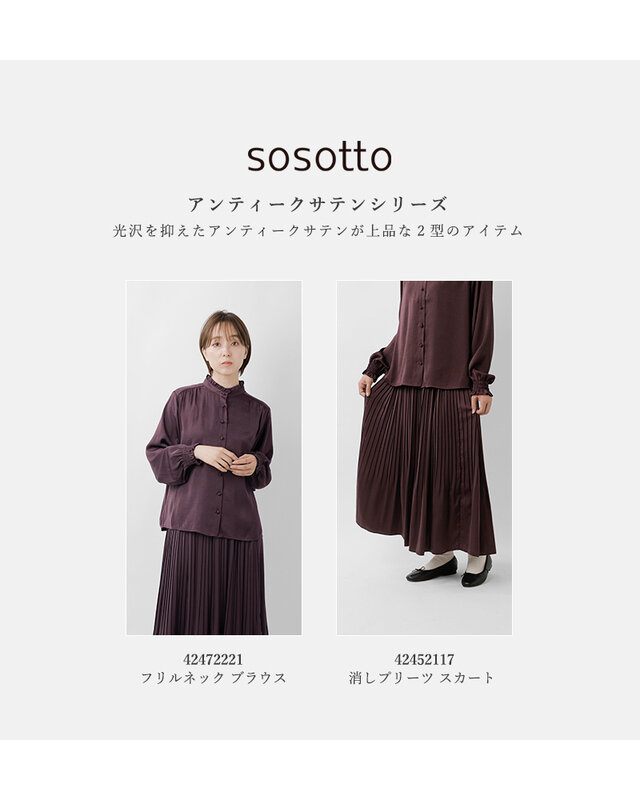Image resolution: width=640 pixels, height=800 pixels.
Task: Select the アンティークサテンシリーズ heading
Action: (x=318, y=205)
